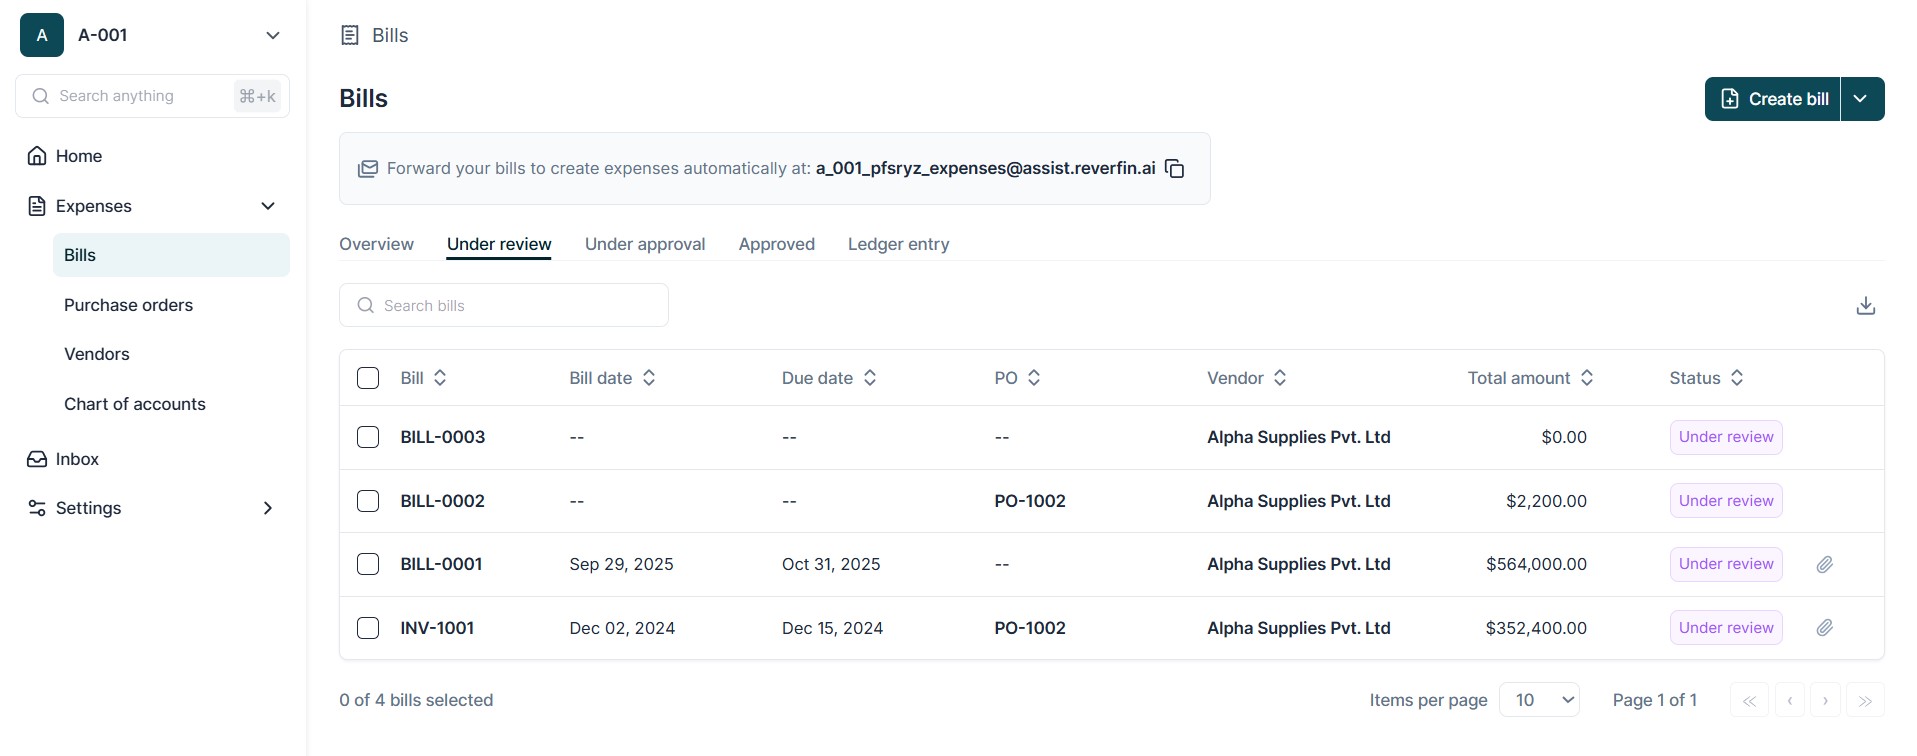1917x756 pixels.
Task: Click the Search bills input field
Action: pos(504,305)
